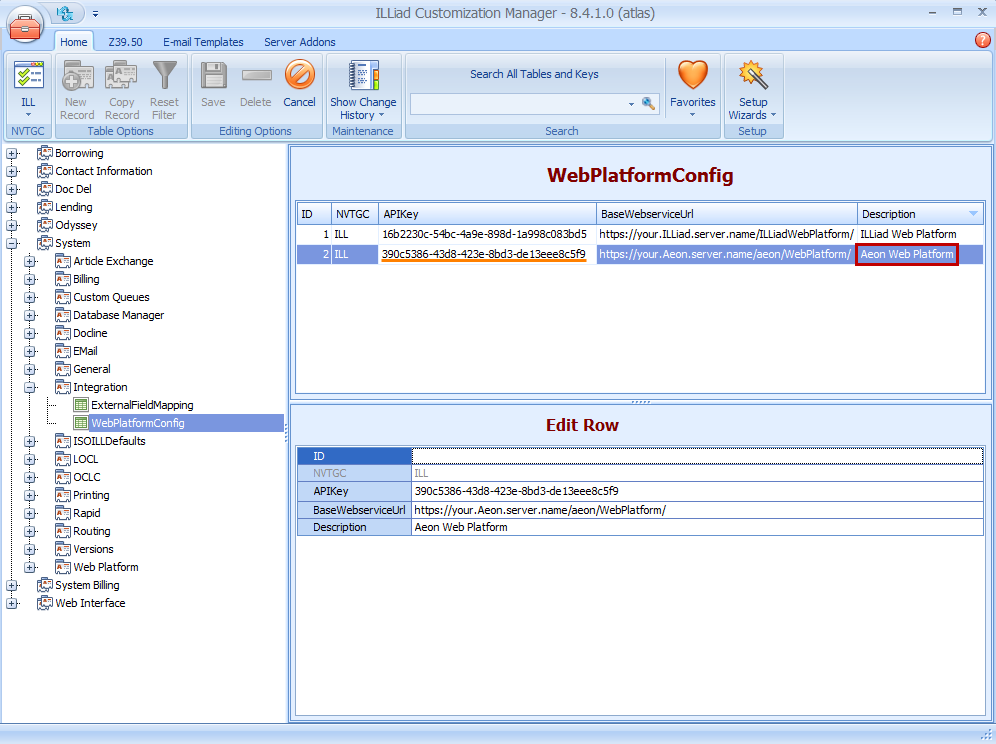Viewport: 996px width, 744px height.
Task: Click the search magnifier icon
Action: pyautogui.click(x=648, y=103)
